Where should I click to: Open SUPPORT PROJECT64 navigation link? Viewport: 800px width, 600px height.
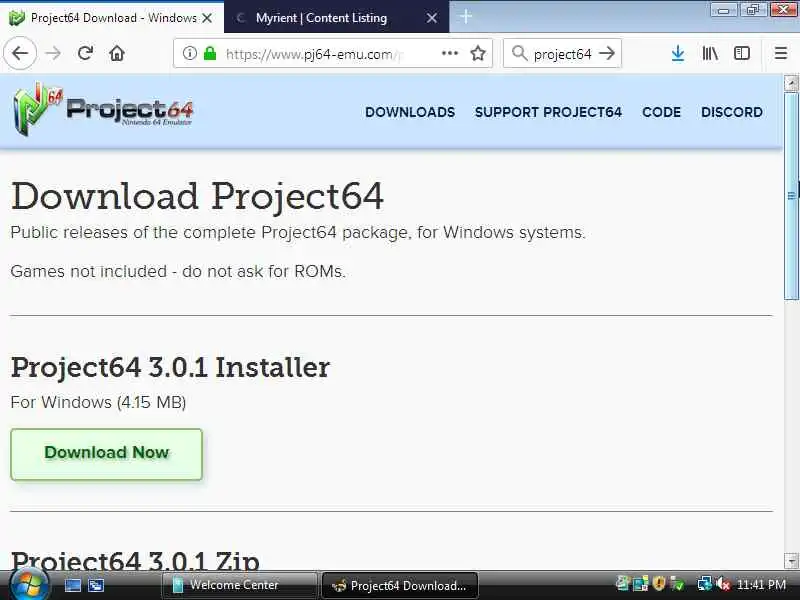[548, 112]
